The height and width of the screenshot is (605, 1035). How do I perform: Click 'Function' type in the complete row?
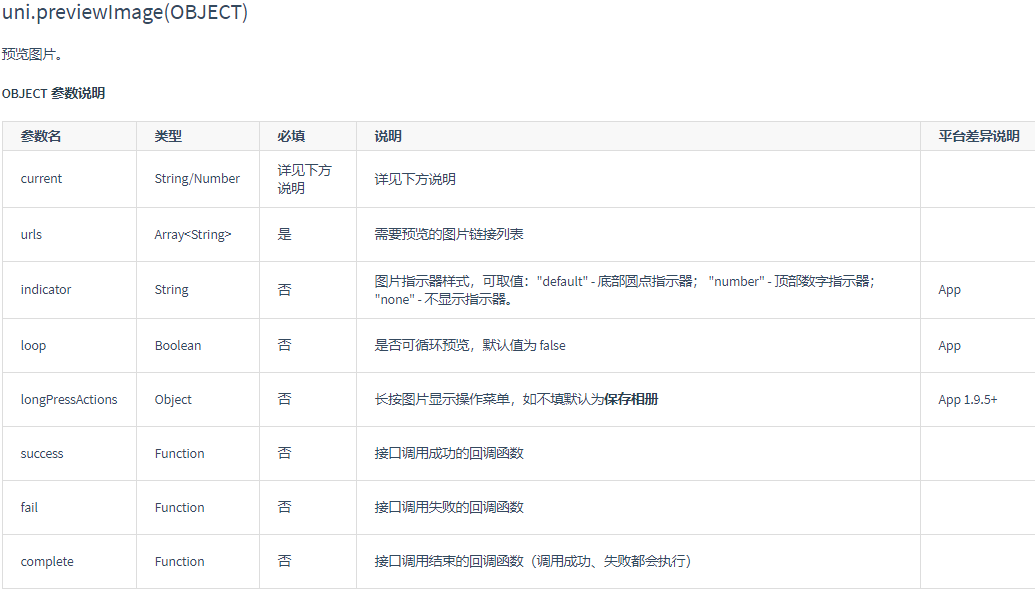coord(180,561)
